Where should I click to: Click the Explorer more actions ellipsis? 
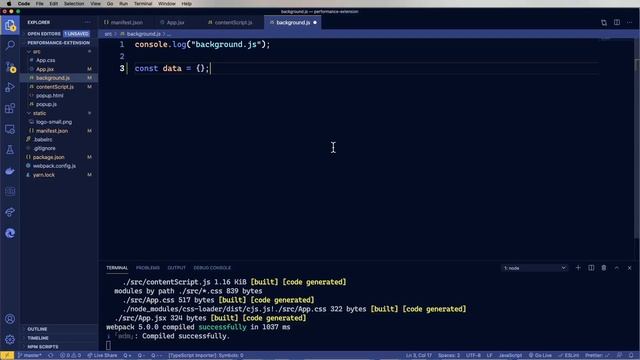(87, 22)
